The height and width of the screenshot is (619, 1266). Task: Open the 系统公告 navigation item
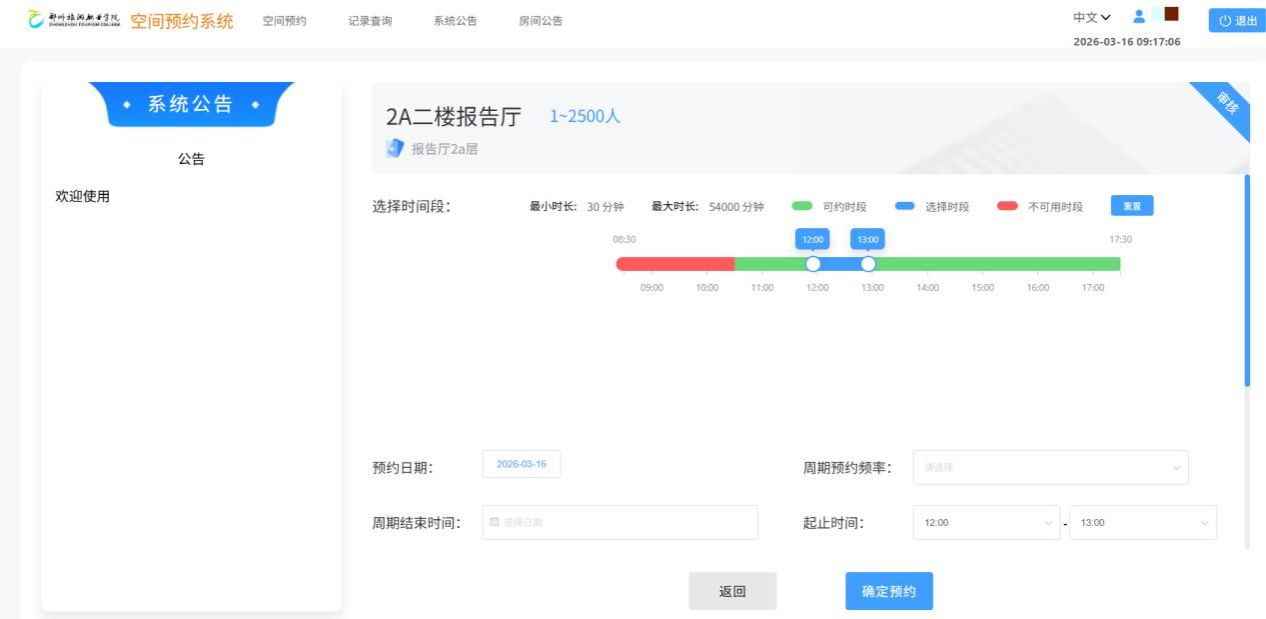[455, 21]
